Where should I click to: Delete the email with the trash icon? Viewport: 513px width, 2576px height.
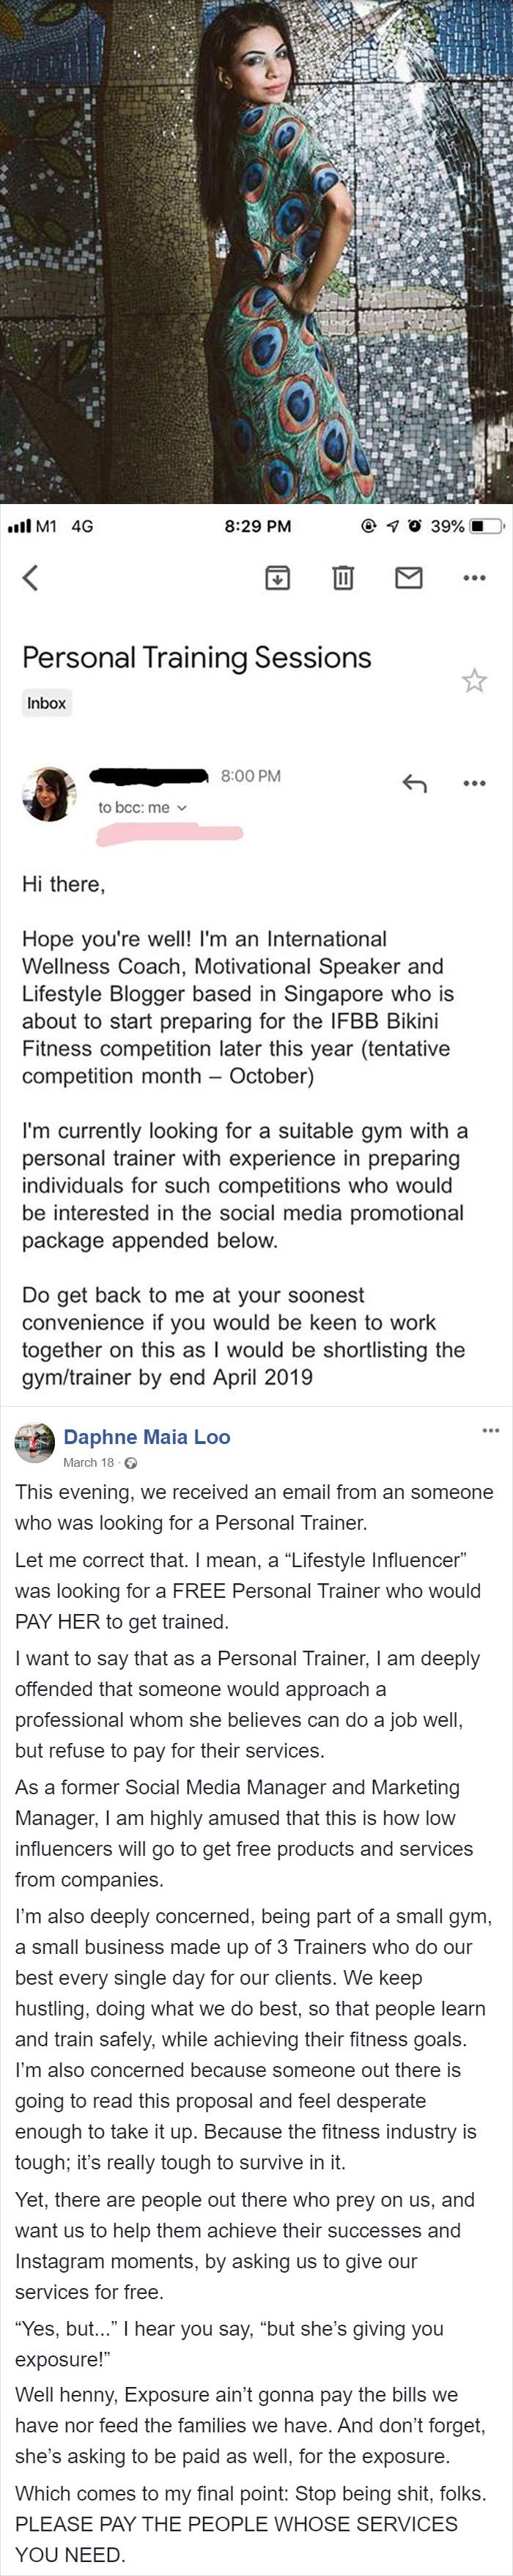tap(342, 577)
